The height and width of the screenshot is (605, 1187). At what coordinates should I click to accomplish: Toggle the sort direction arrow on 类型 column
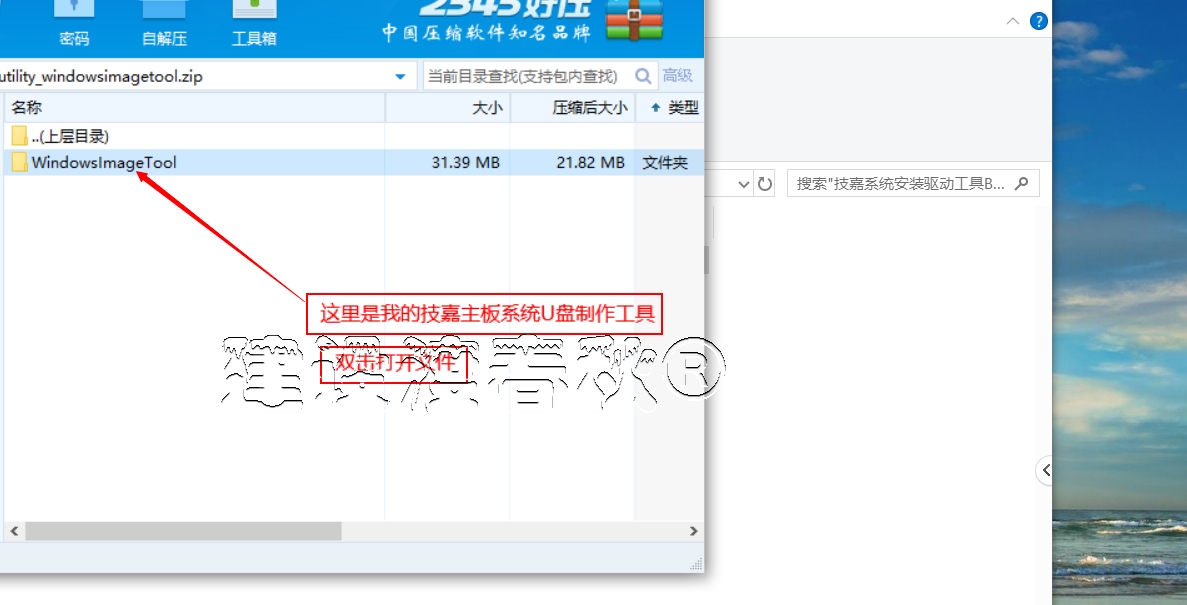pos(654,107)
